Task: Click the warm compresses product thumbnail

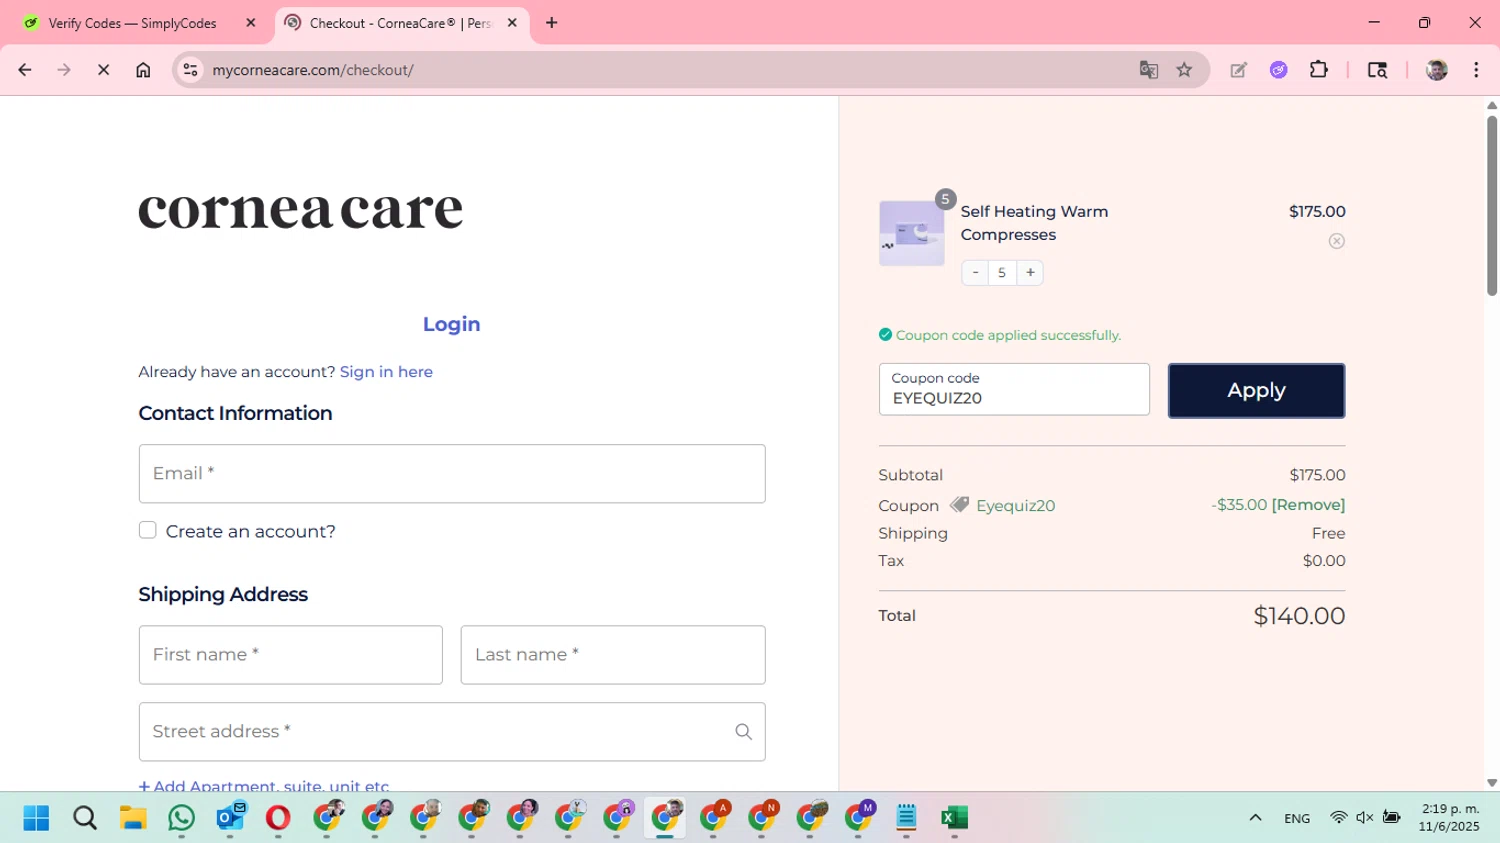Action: [911, 233]
